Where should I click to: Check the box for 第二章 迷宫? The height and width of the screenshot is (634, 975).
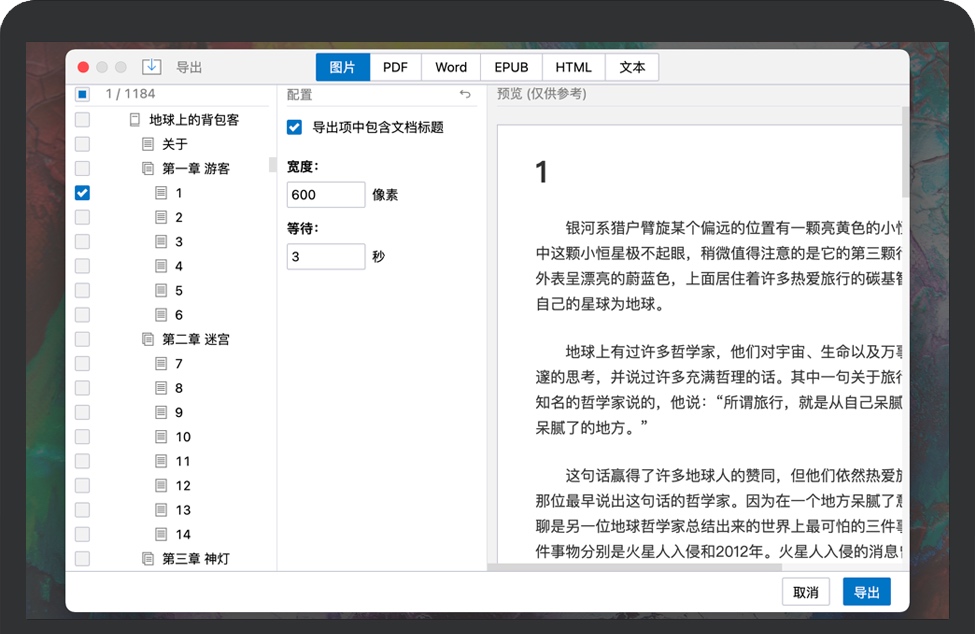coord(83,339)
